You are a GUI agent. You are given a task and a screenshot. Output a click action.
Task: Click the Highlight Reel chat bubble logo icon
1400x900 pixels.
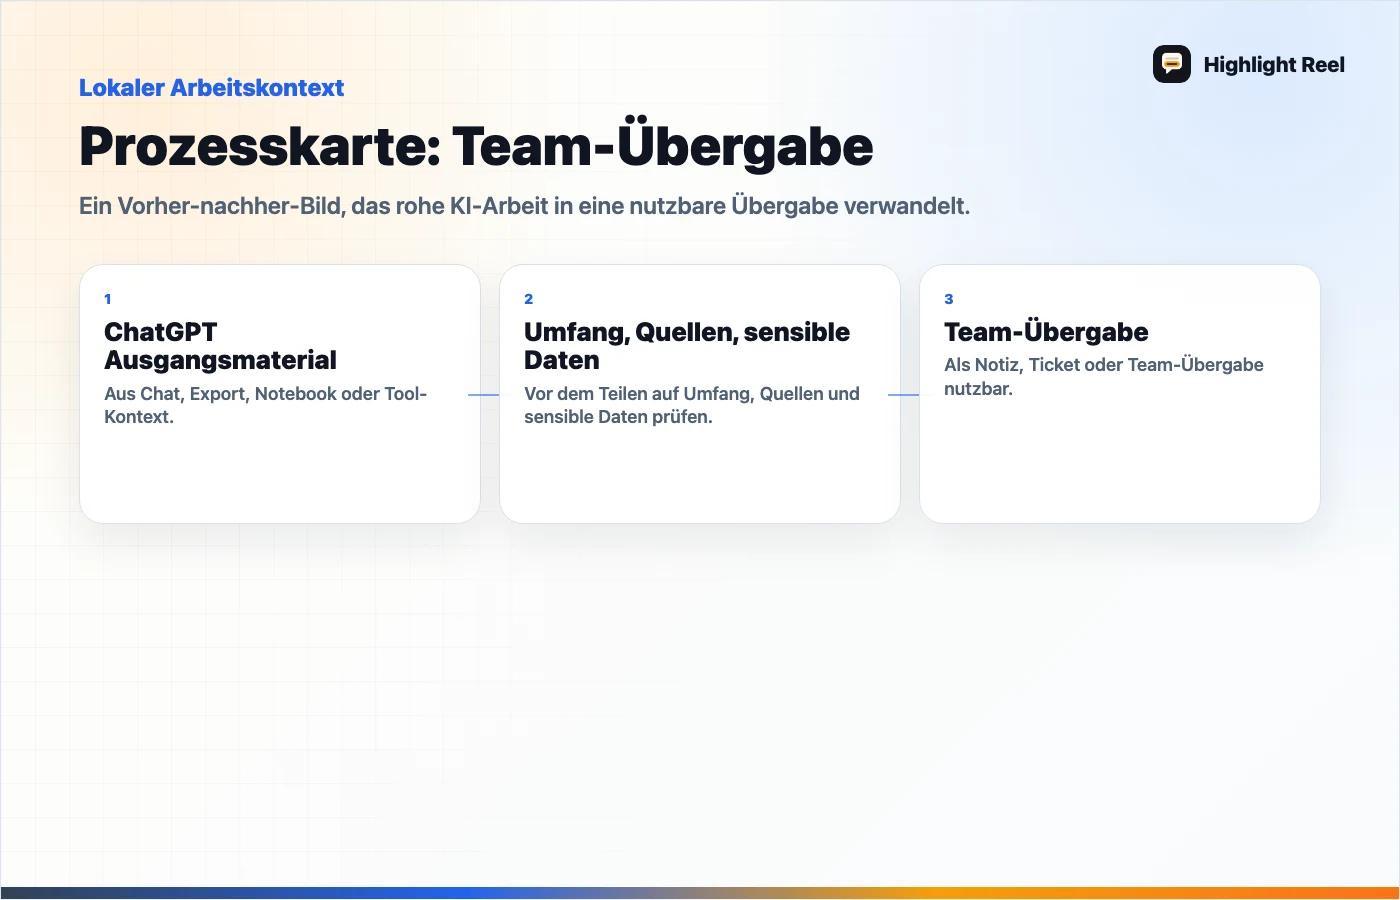pyautogui.click(x=1172, y=64)
